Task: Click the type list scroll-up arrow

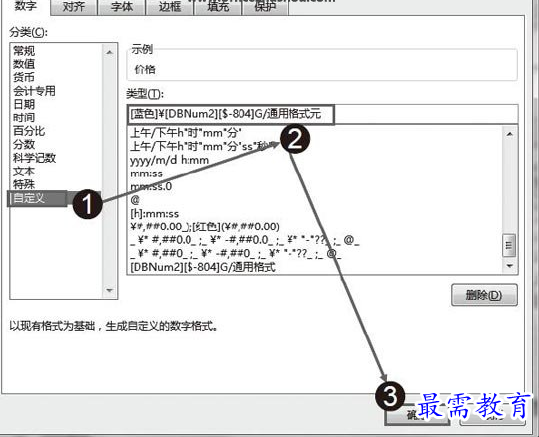Action: click(x=510, y=134)
